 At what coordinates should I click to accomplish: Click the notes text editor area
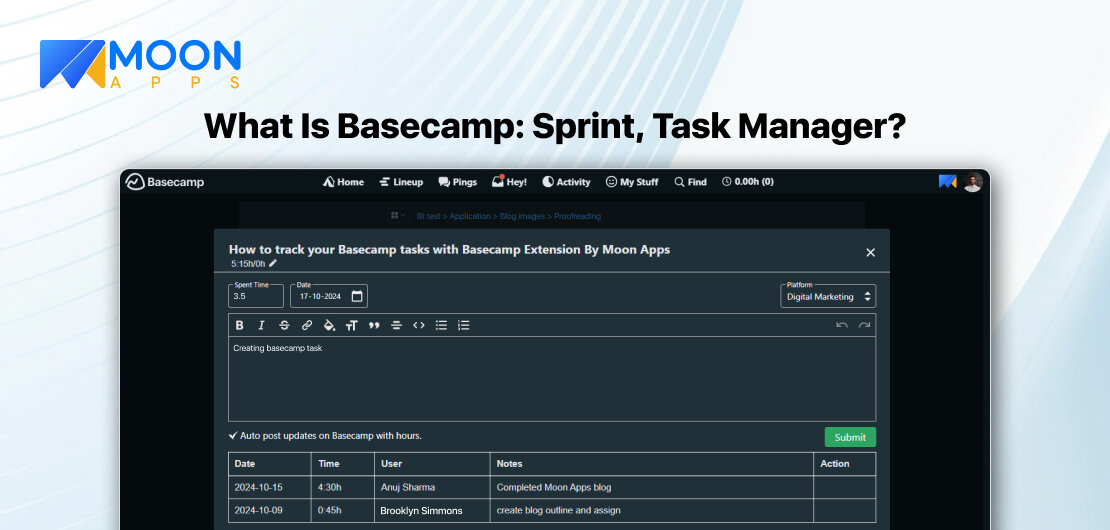[x=551, y=379]
